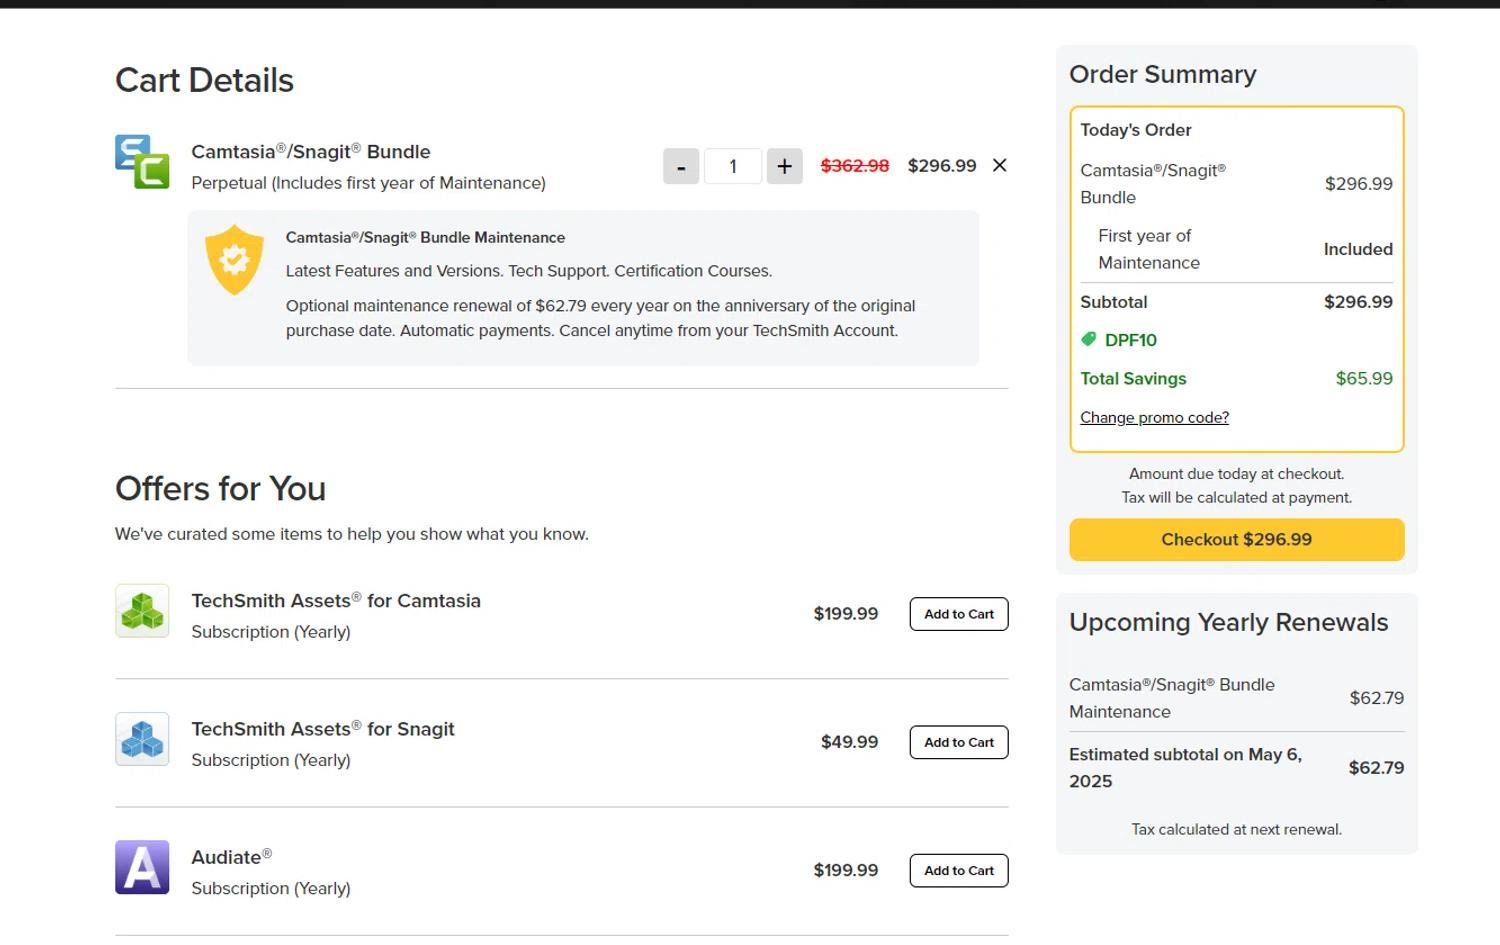The height and width of the screenshot is (945, 1500).
Task: Click the discounted $296.99 cart item price
Action: tap(942, 166)
